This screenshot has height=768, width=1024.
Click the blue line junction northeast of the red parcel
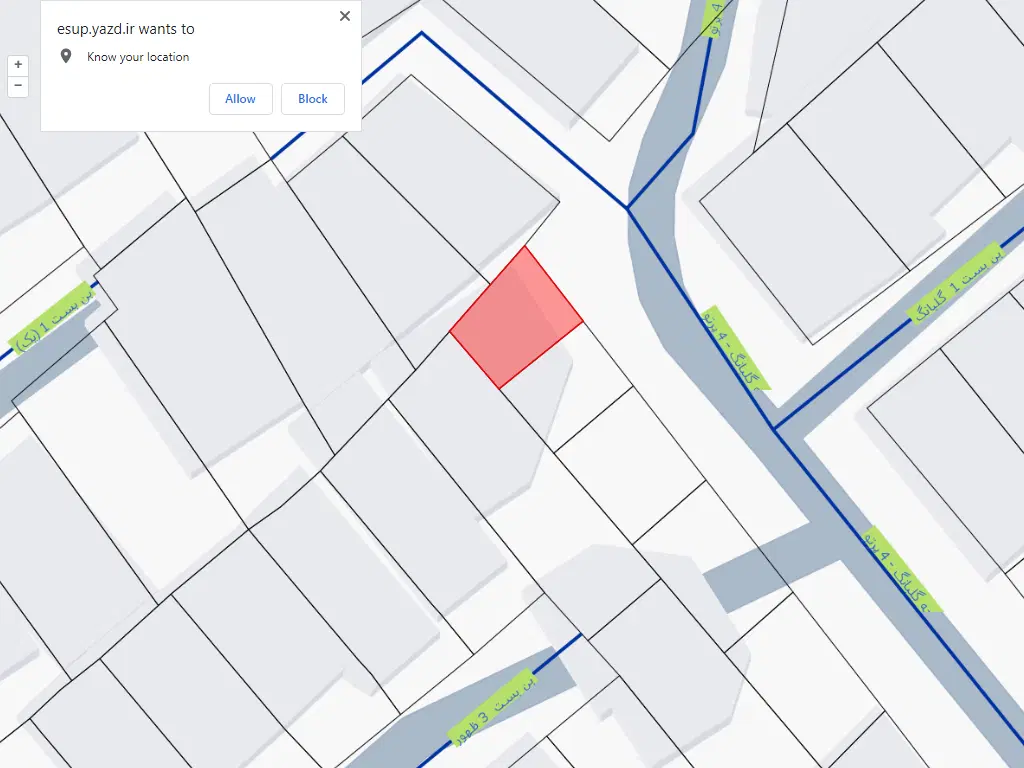click(x=628, y=208)
